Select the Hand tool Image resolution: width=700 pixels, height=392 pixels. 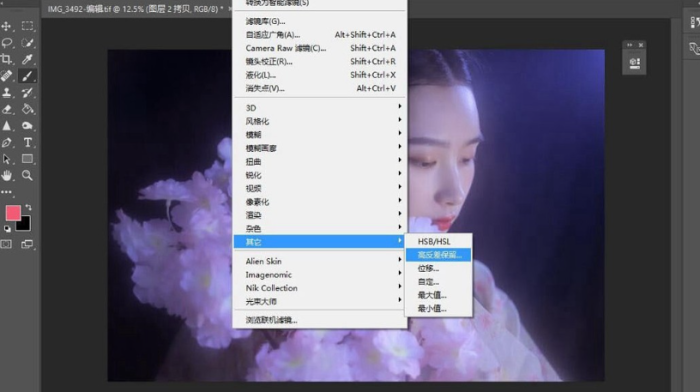(x=7, y=175)
